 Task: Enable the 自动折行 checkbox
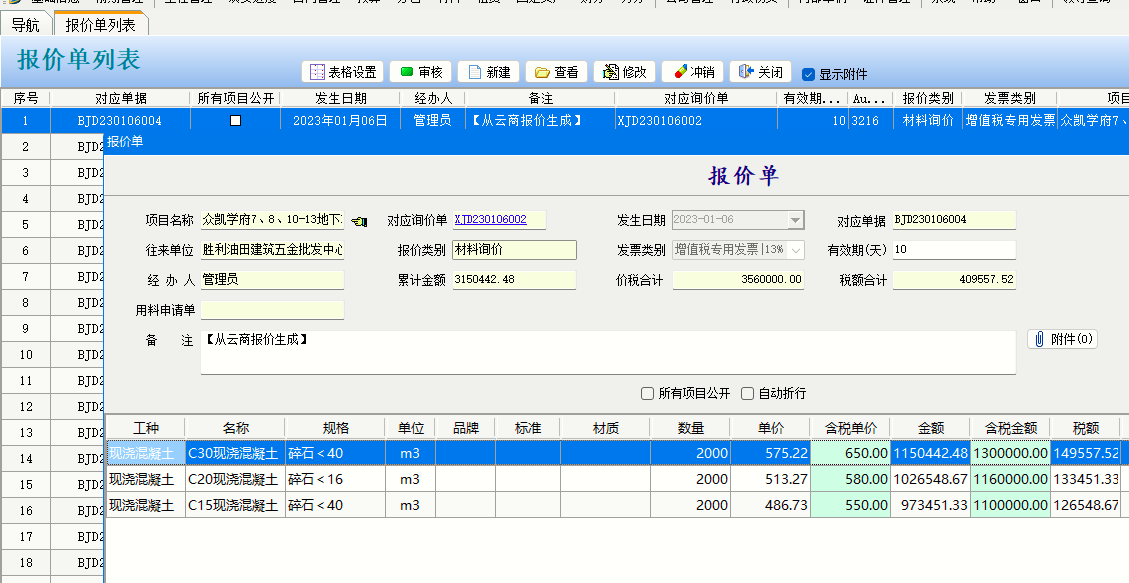tap(748, 394)
